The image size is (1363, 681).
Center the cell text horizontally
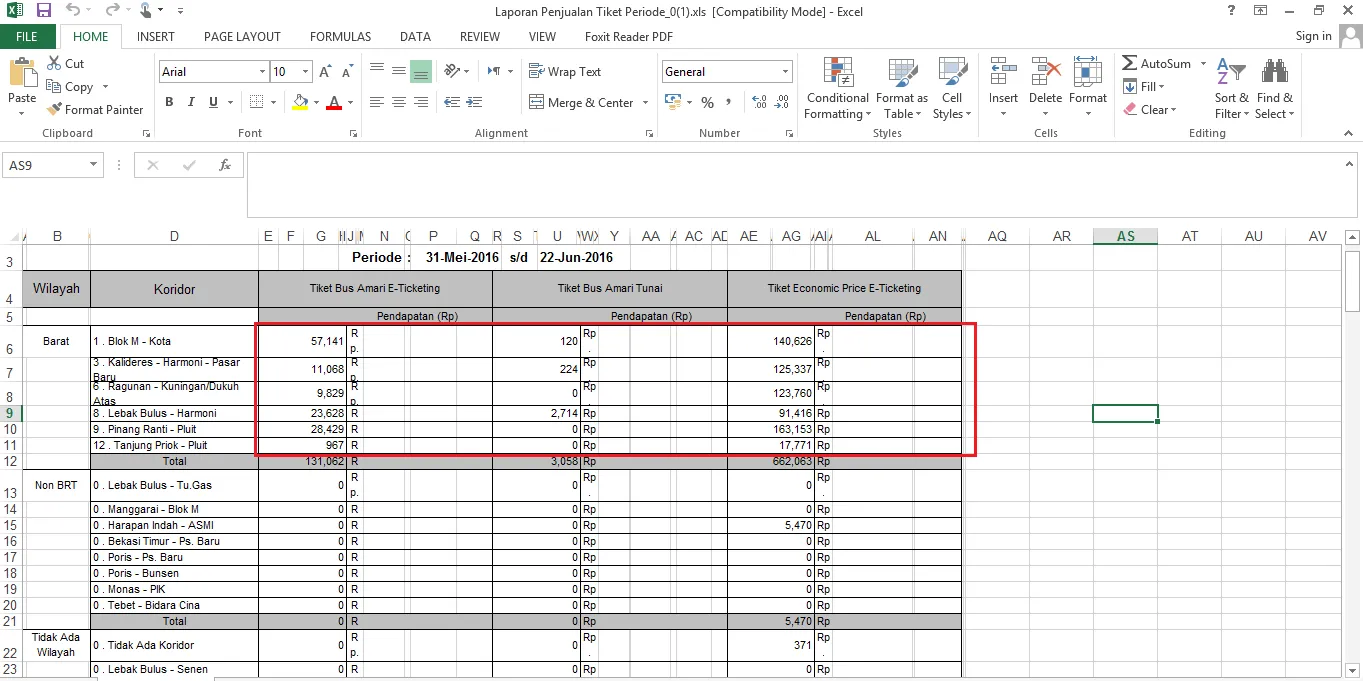click(x=399, y=102)
